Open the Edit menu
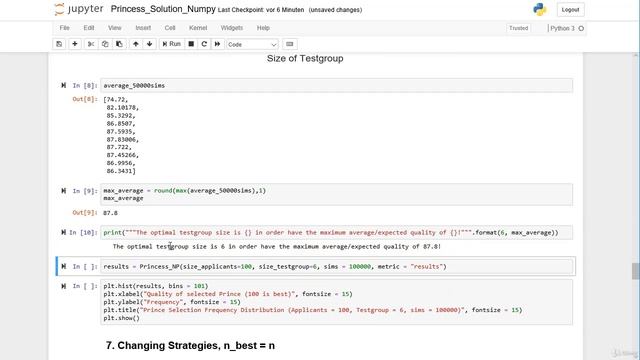The image size is (640, 360). (x=89, y=28)
